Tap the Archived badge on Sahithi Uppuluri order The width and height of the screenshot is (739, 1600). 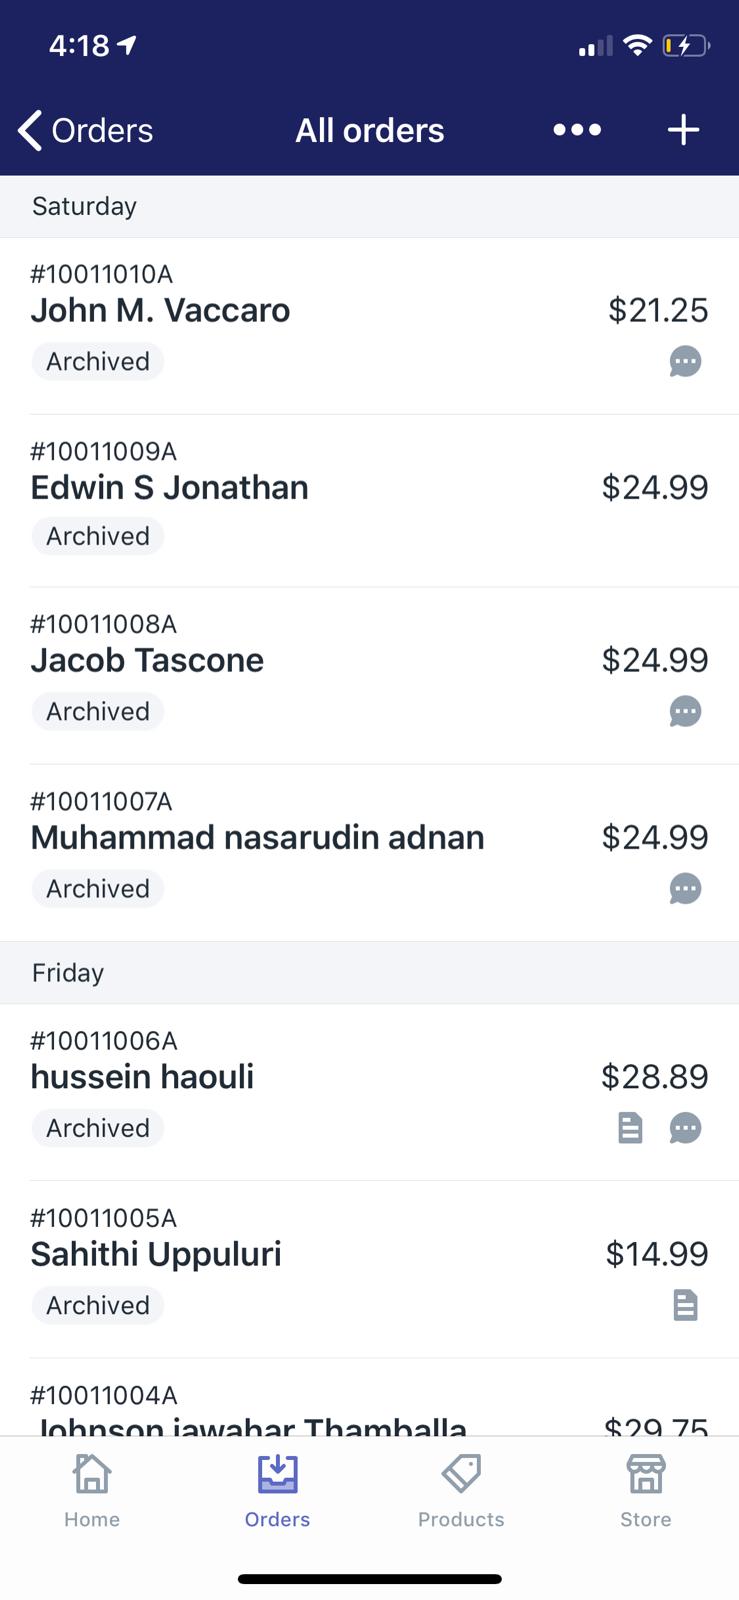point(98,1305)
